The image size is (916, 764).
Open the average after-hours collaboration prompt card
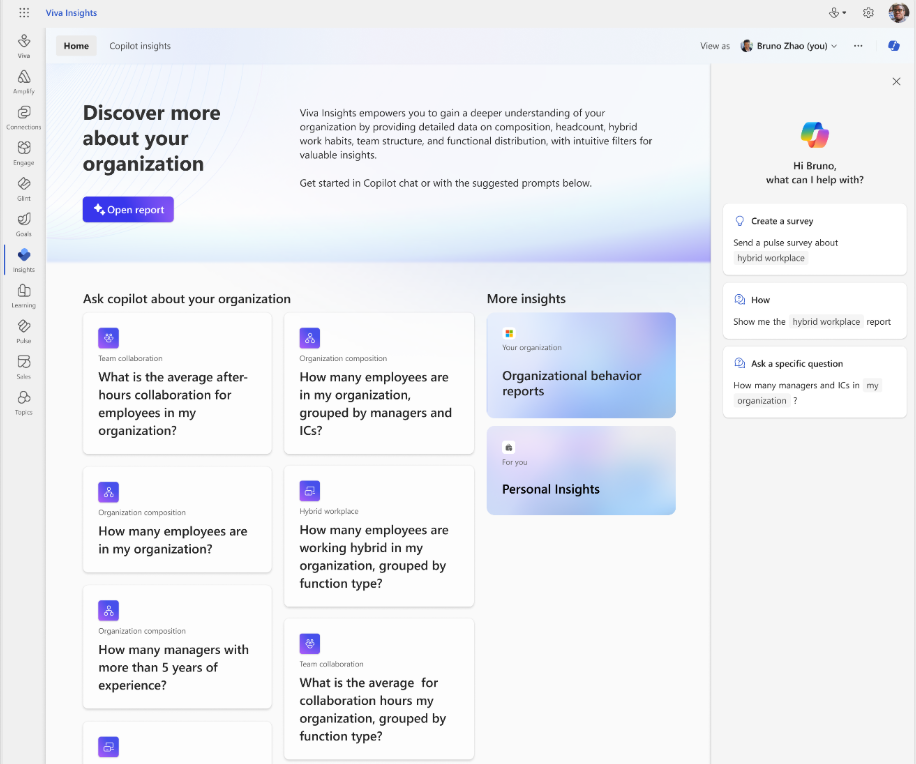click(178, 383)
